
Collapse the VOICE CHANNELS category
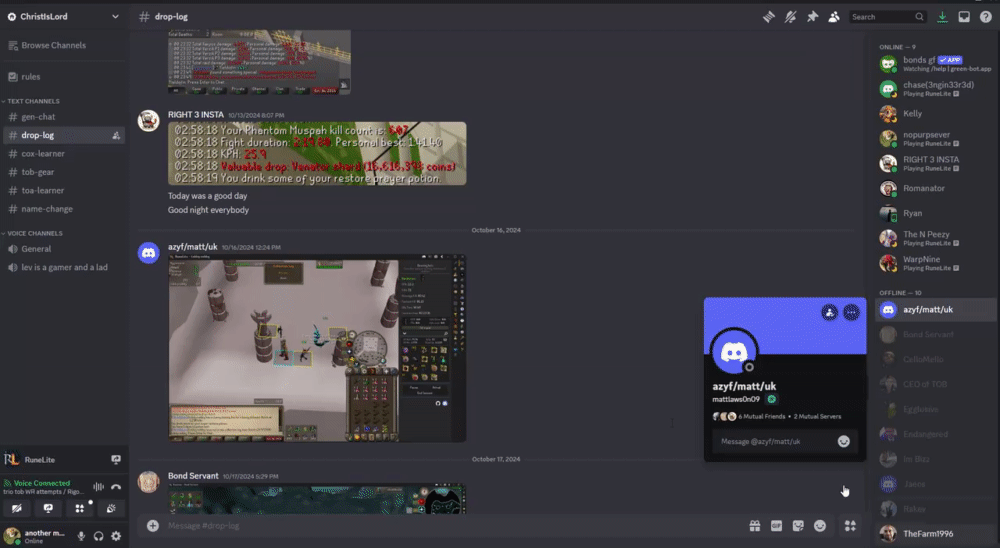(x=34, y=233)
